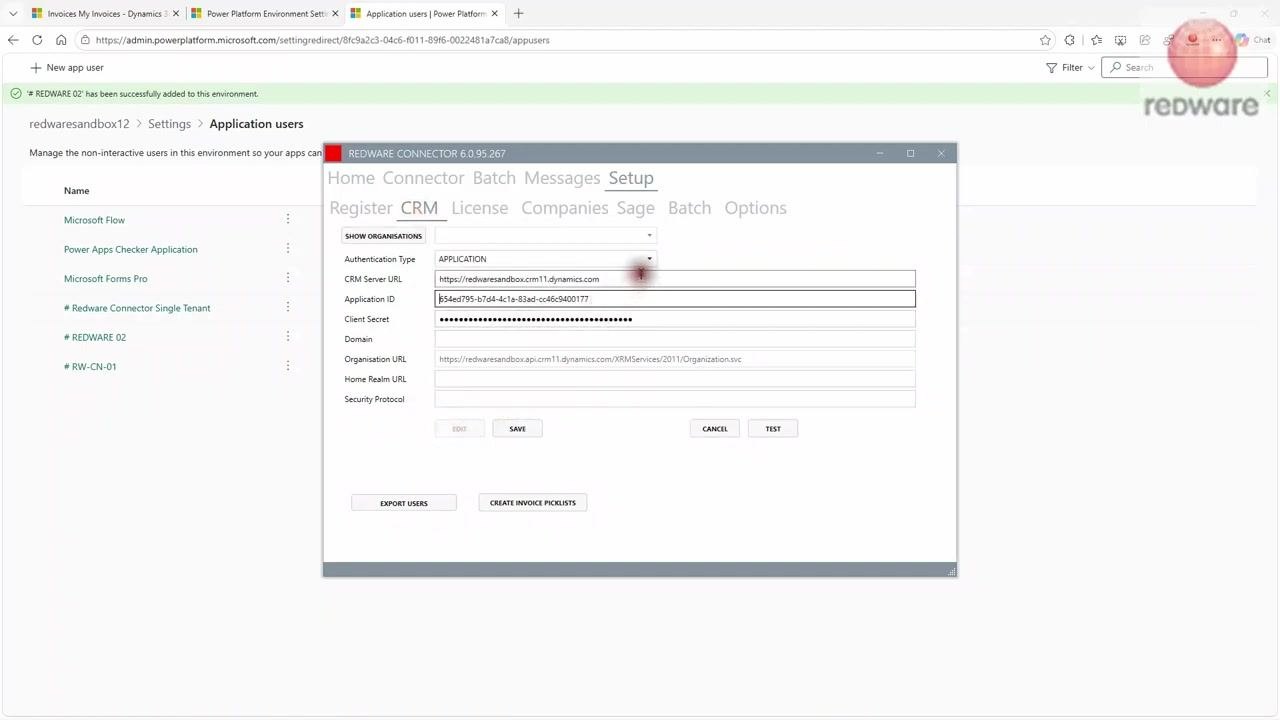Image resolution: width=1280 pixels, height=720 pixels.
Task: Open the Microsoft Flow app user
Action: (x=94, y=220)
